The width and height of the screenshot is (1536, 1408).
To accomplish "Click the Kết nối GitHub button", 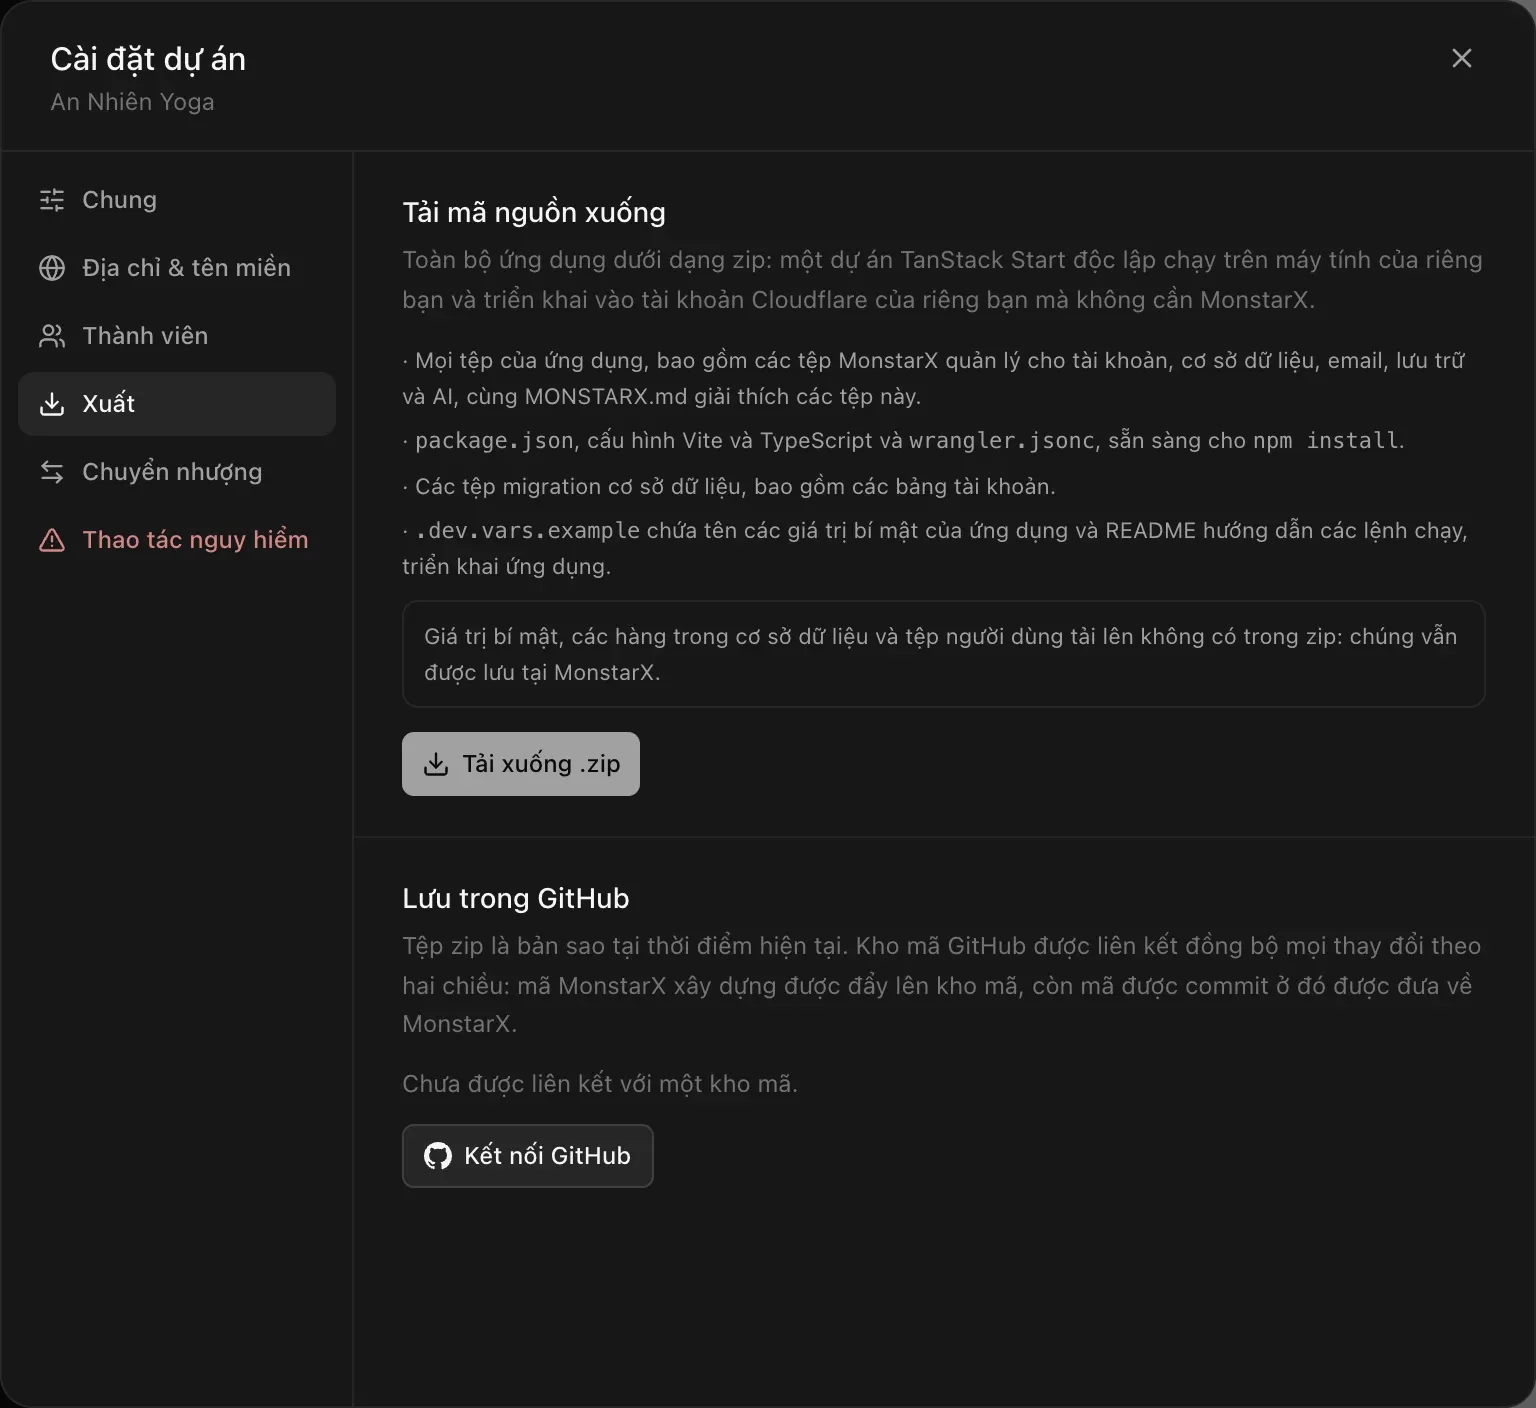I will 528,1156.
